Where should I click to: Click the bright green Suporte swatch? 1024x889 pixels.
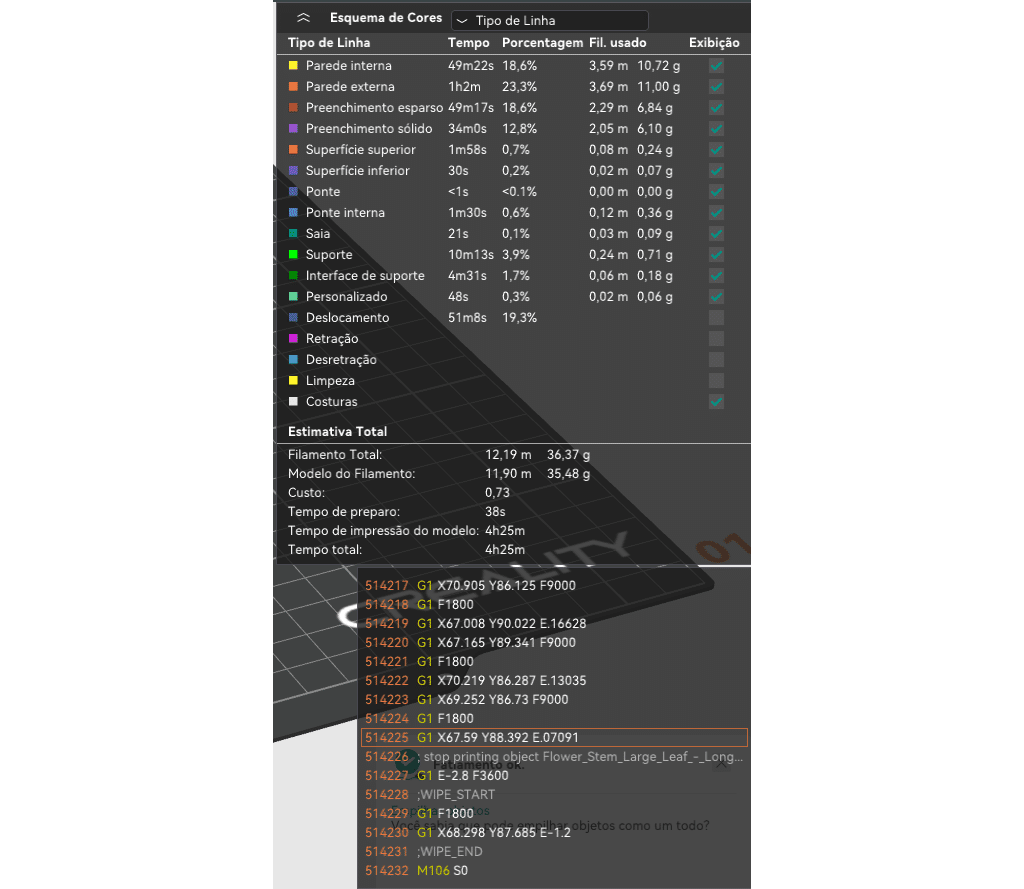click(293, 255)
